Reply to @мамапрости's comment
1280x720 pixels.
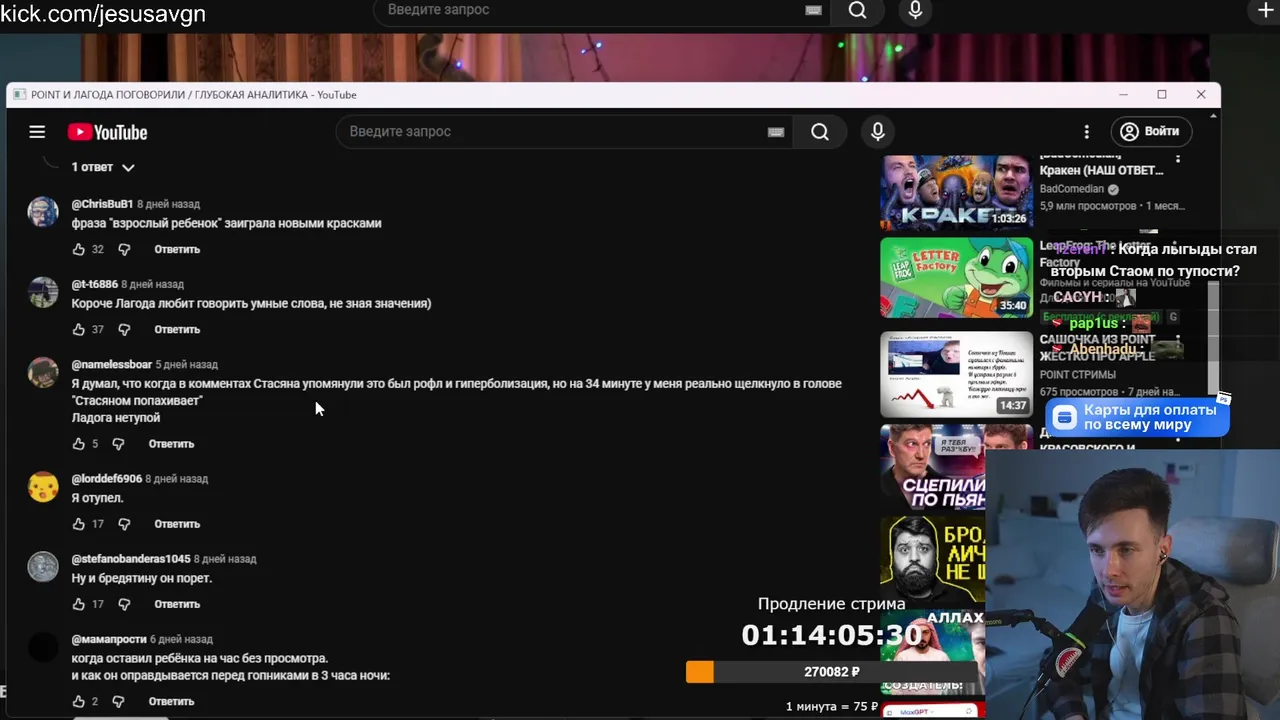171,701
